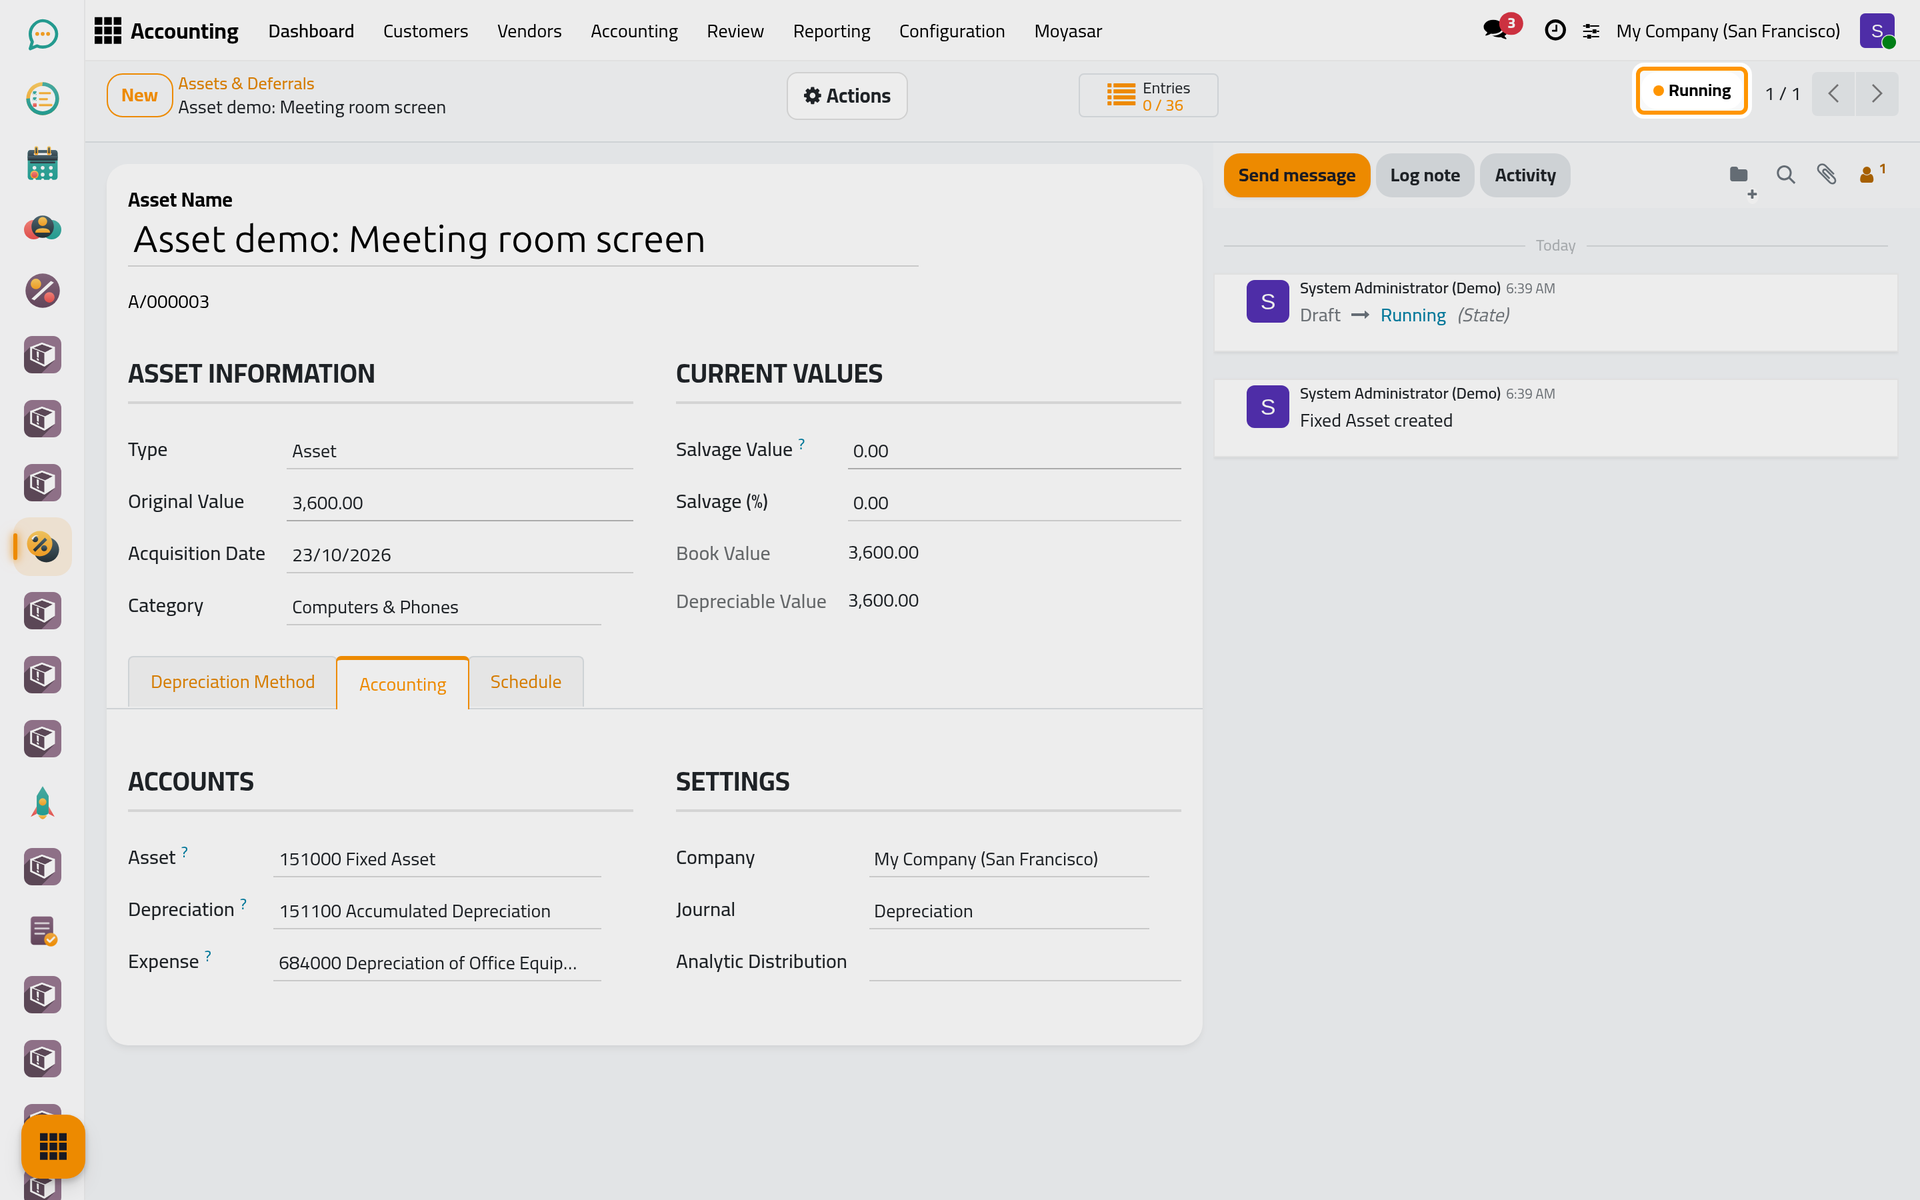Click the New record button
Viewport: 1920px width, 1200px height.
tap(139, 96)
